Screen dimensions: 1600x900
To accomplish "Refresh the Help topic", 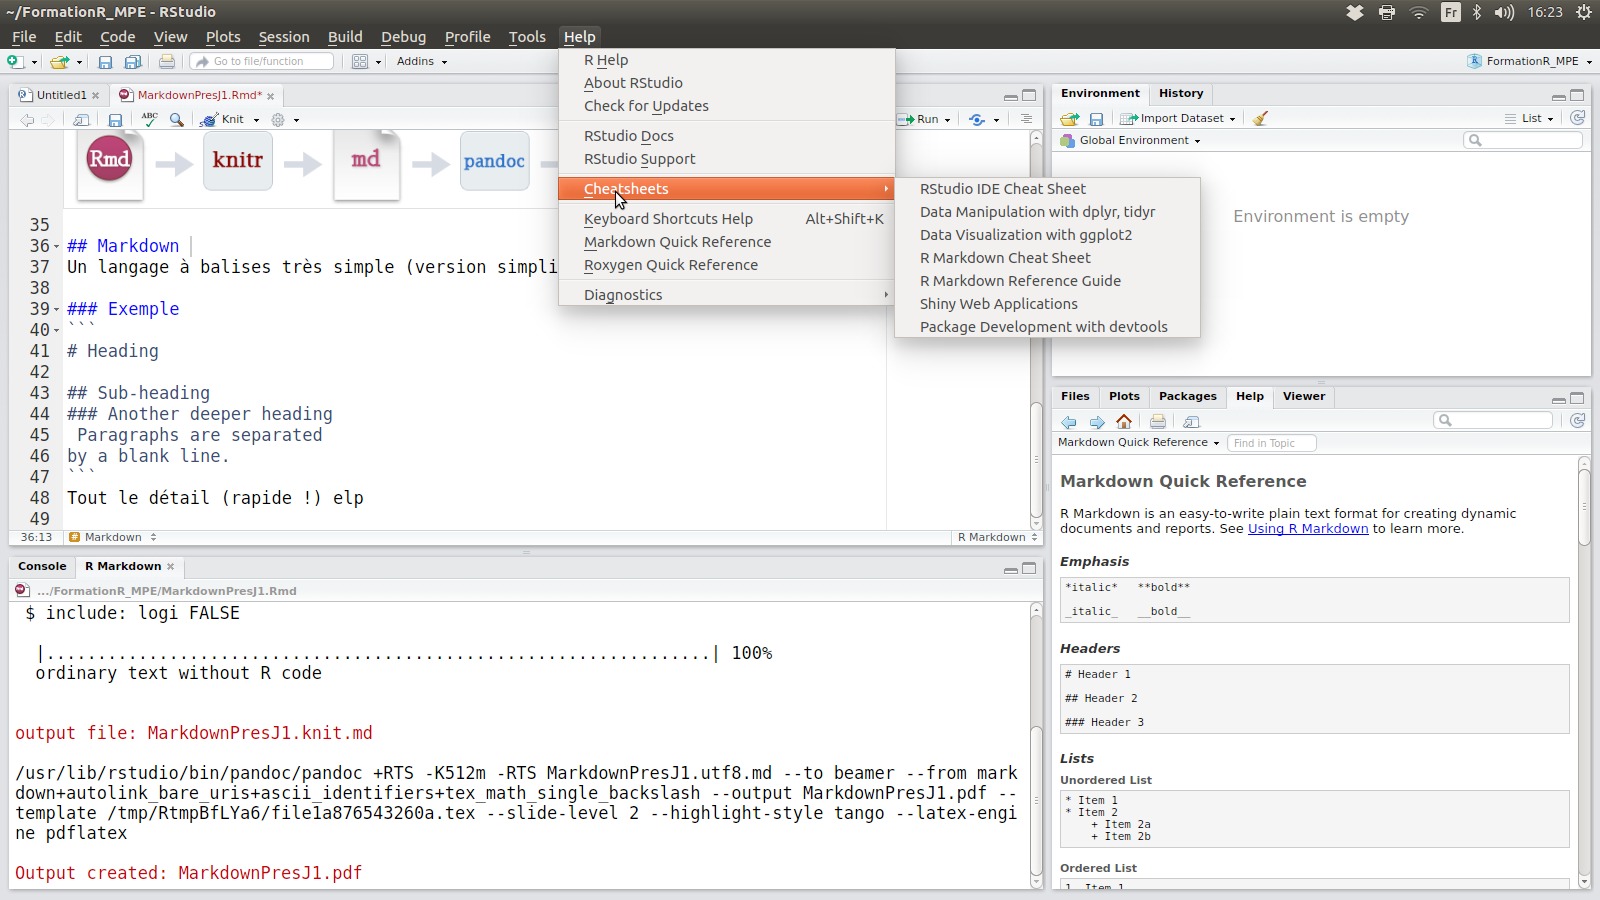I will [1578, 421].
